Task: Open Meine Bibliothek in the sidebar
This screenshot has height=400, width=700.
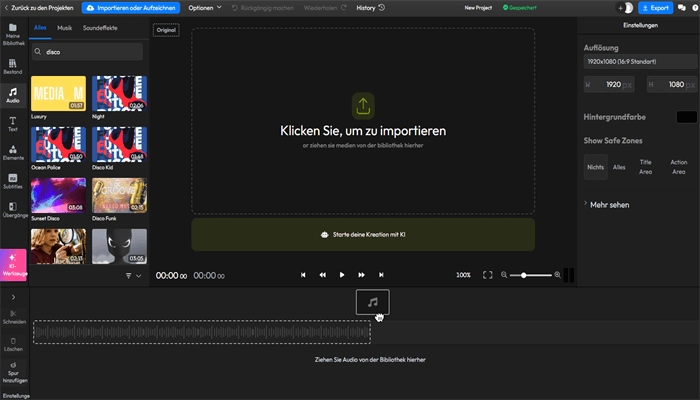Action: (x=13, y=34)
